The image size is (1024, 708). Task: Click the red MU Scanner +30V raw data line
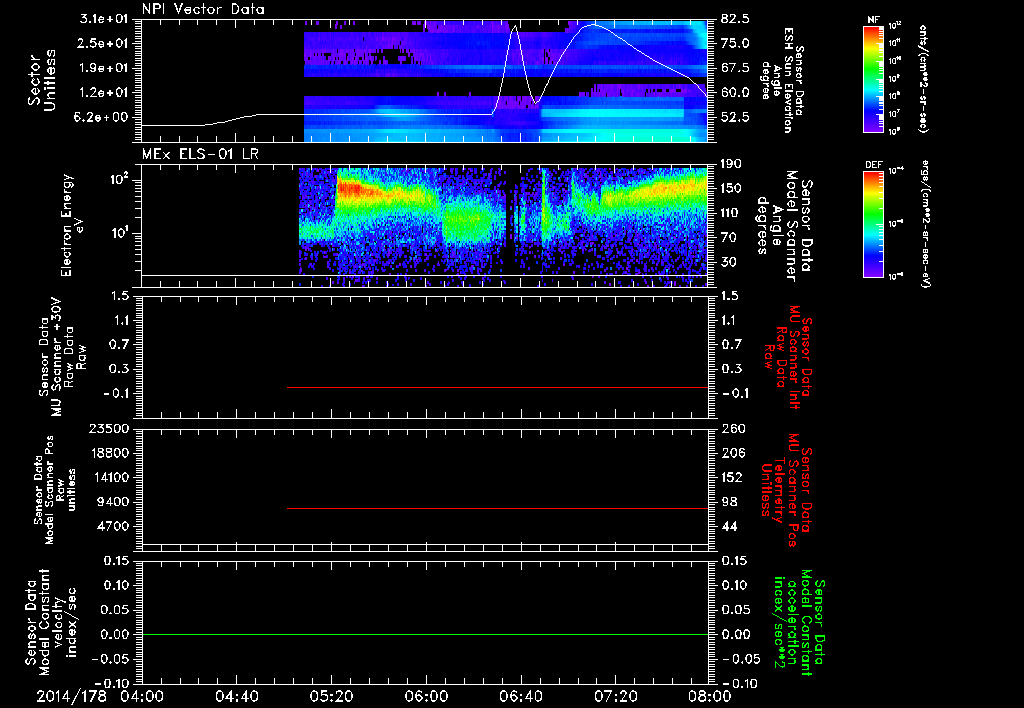[498, 387]
